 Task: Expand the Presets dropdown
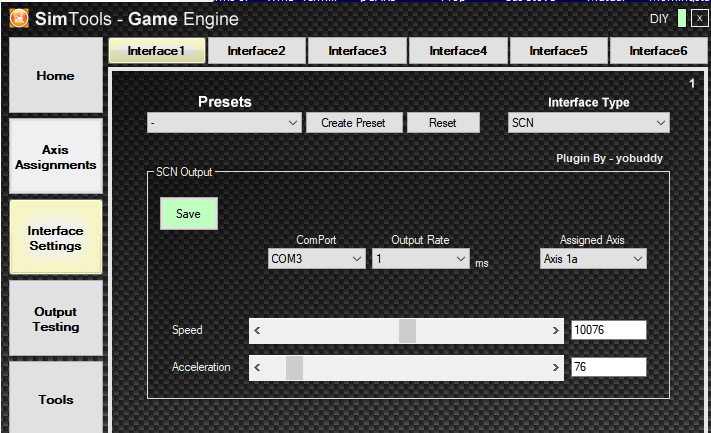(x=224, y=123)
